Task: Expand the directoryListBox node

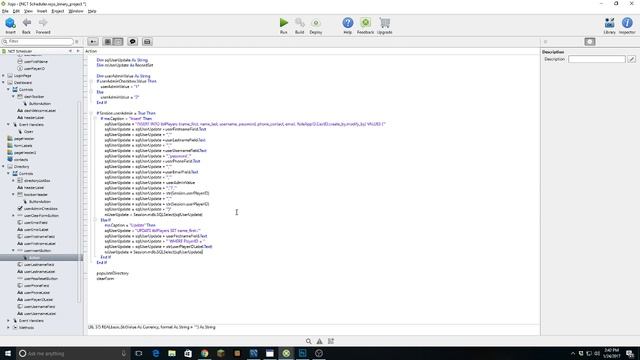Action: (x=13, y=180)
